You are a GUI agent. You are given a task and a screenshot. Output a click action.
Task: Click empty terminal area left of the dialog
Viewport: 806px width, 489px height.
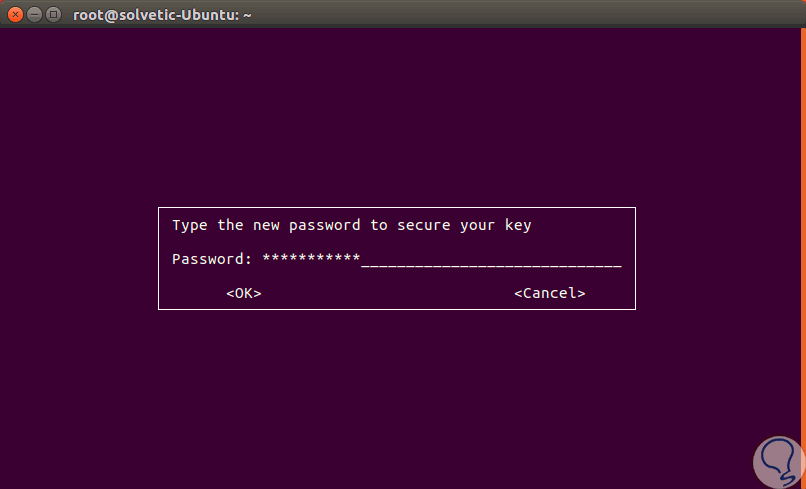coord(78,258)
